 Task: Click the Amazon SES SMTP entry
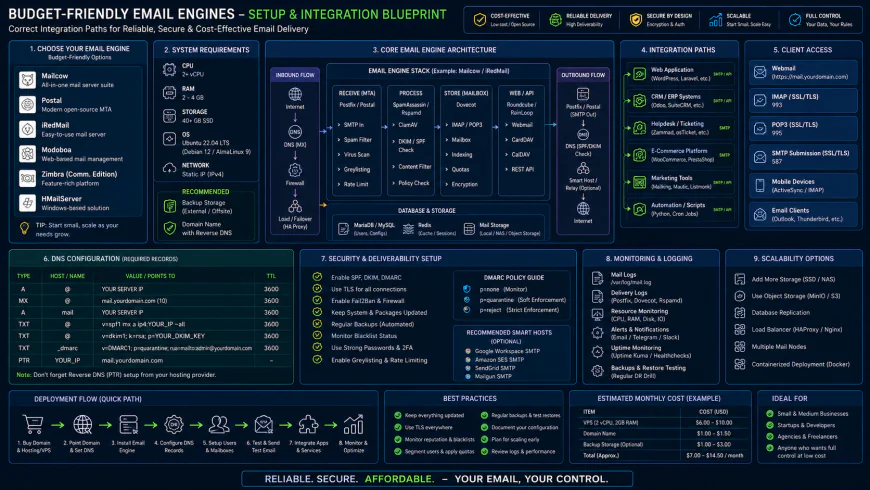coord(499,360)
